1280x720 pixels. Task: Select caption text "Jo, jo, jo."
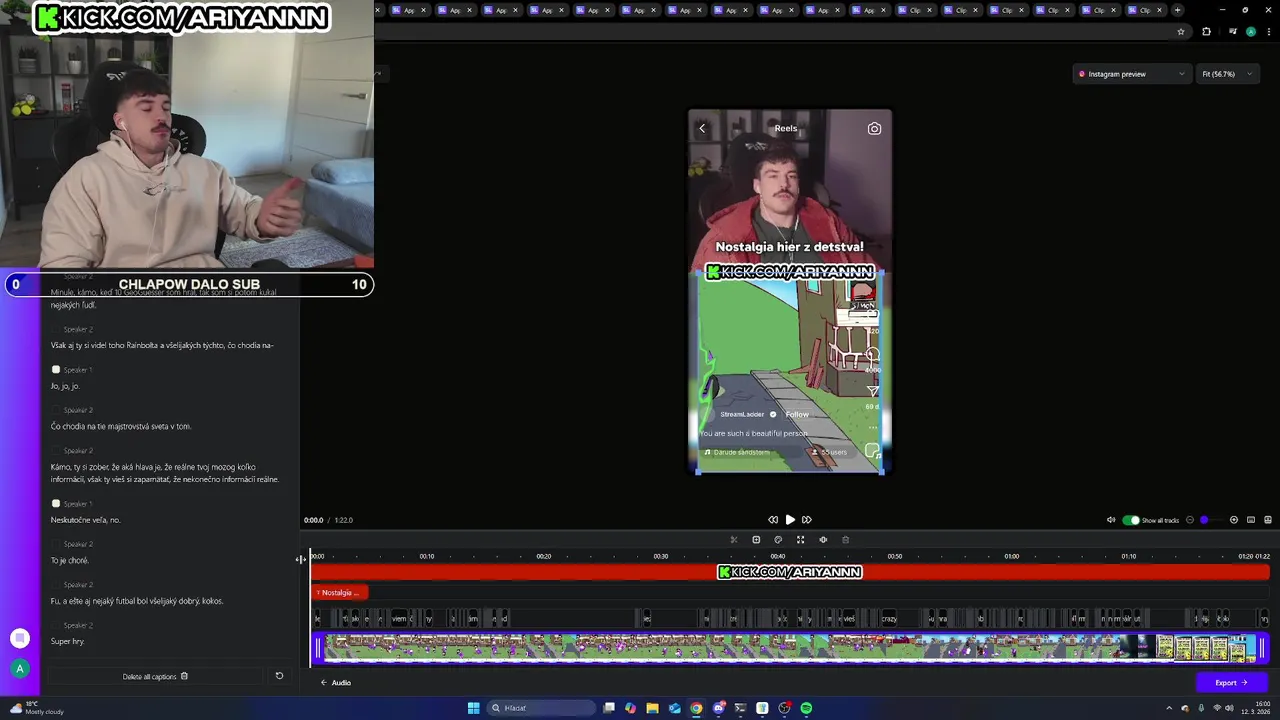pos(65,386)
